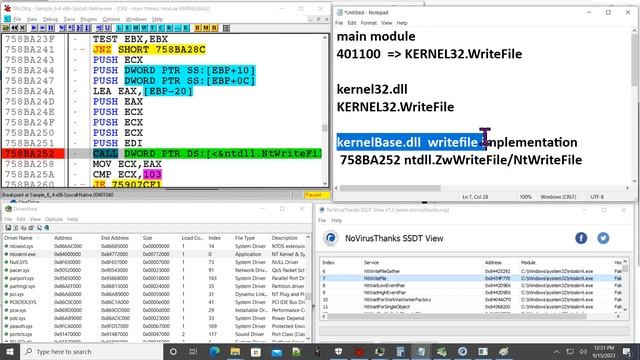
Task: Click OllyDbg disassembly scroll up arrow
Action: tap(325, 38)
